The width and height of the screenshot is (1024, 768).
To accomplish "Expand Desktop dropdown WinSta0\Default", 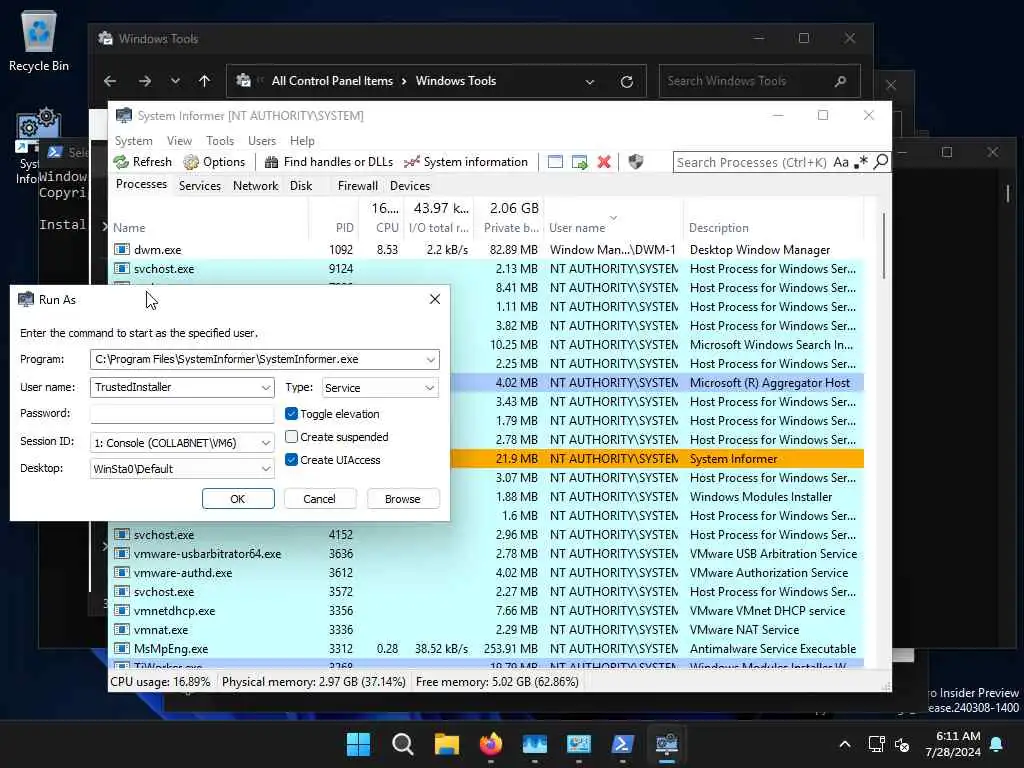I will [266, 469].
